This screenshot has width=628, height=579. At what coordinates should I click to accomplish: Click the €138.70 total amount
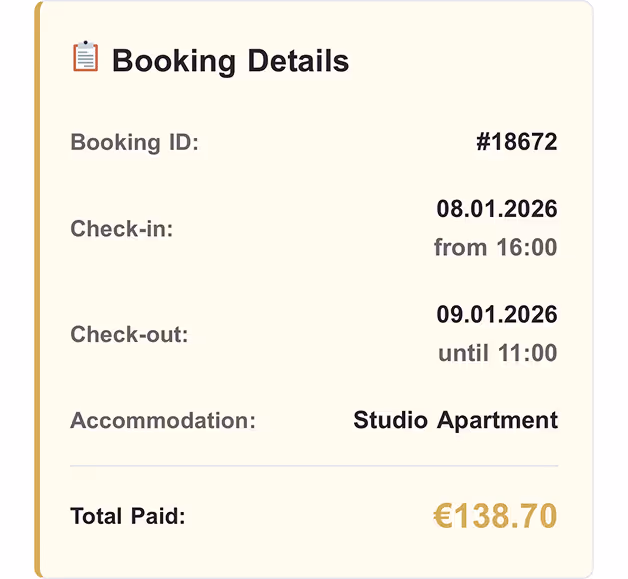(495, 516)
